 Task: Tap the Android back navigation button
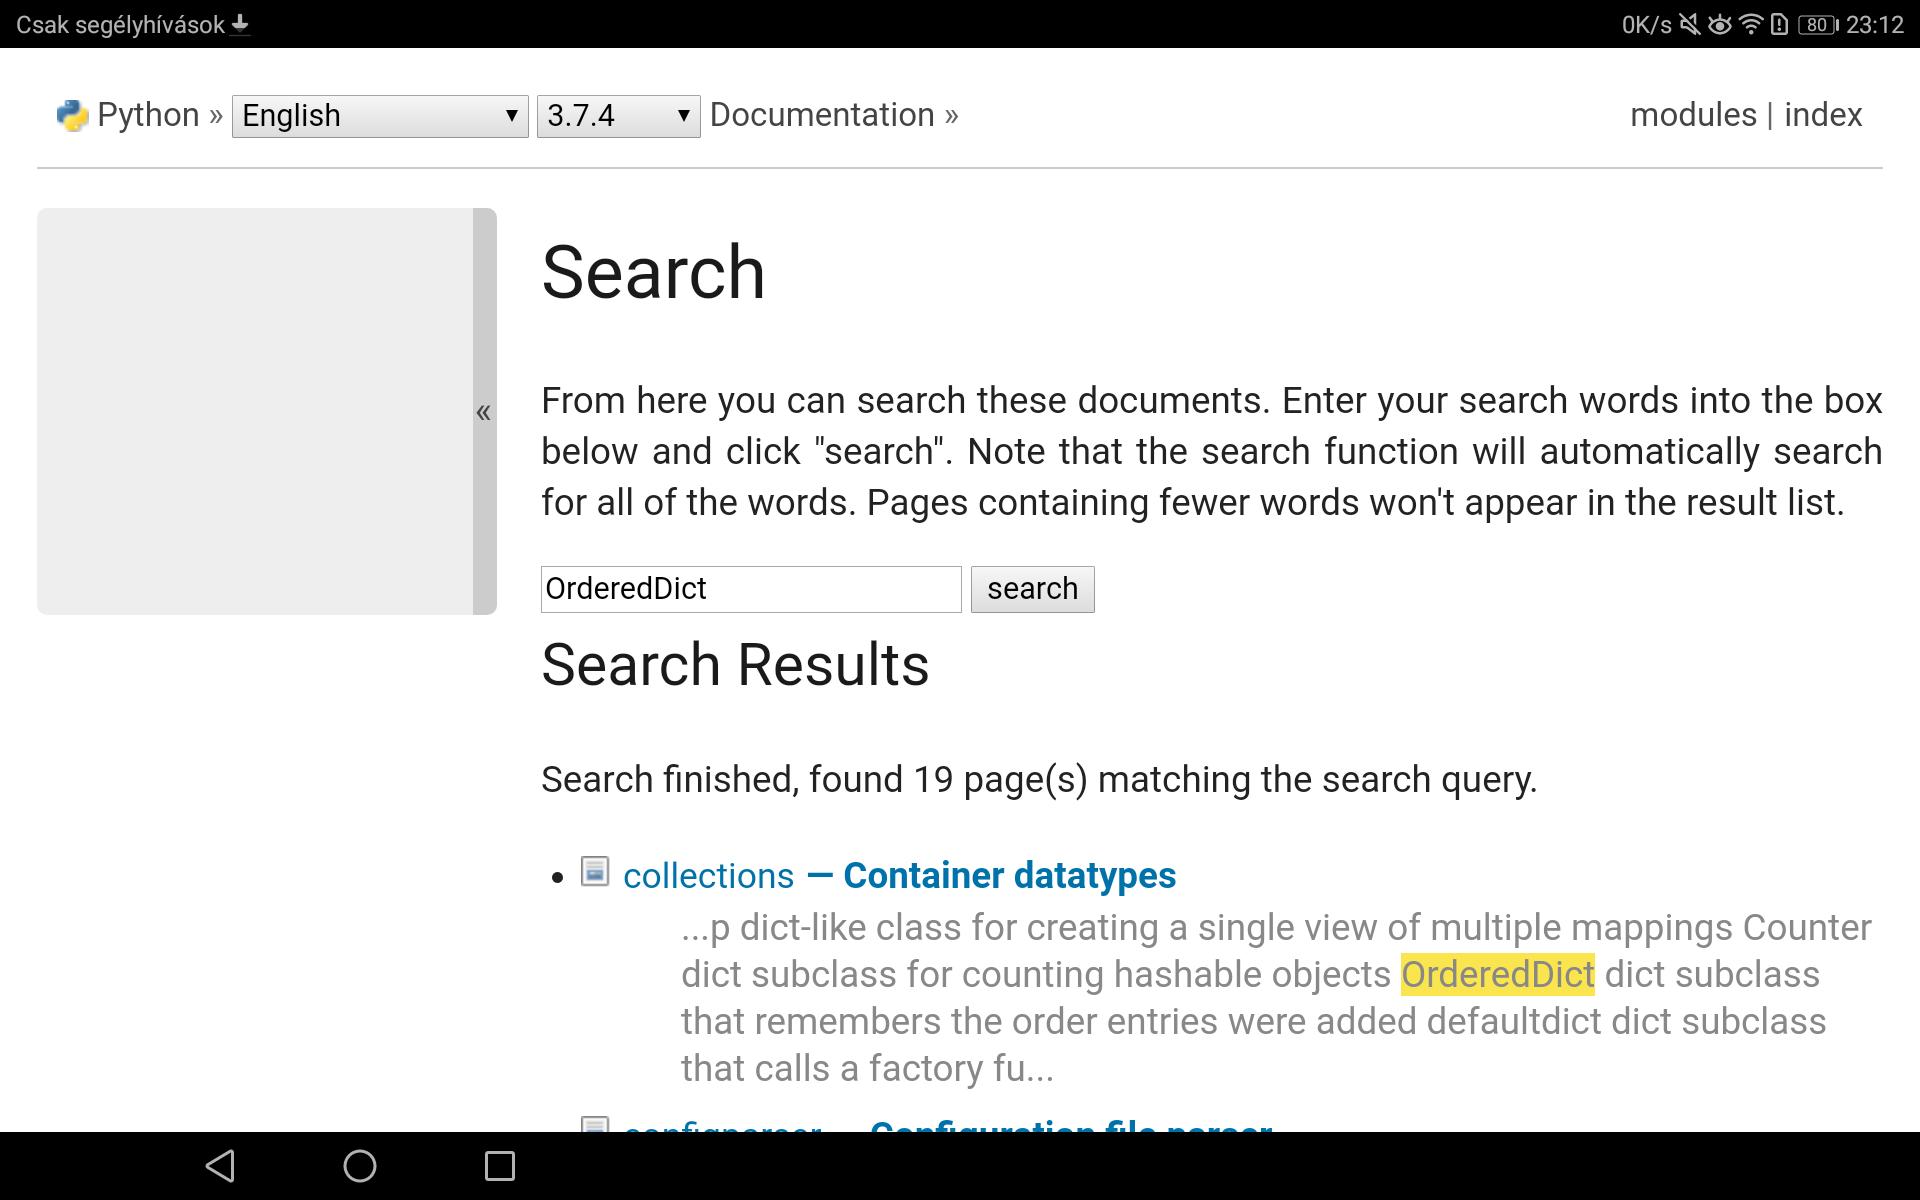tap(220, 1166)
